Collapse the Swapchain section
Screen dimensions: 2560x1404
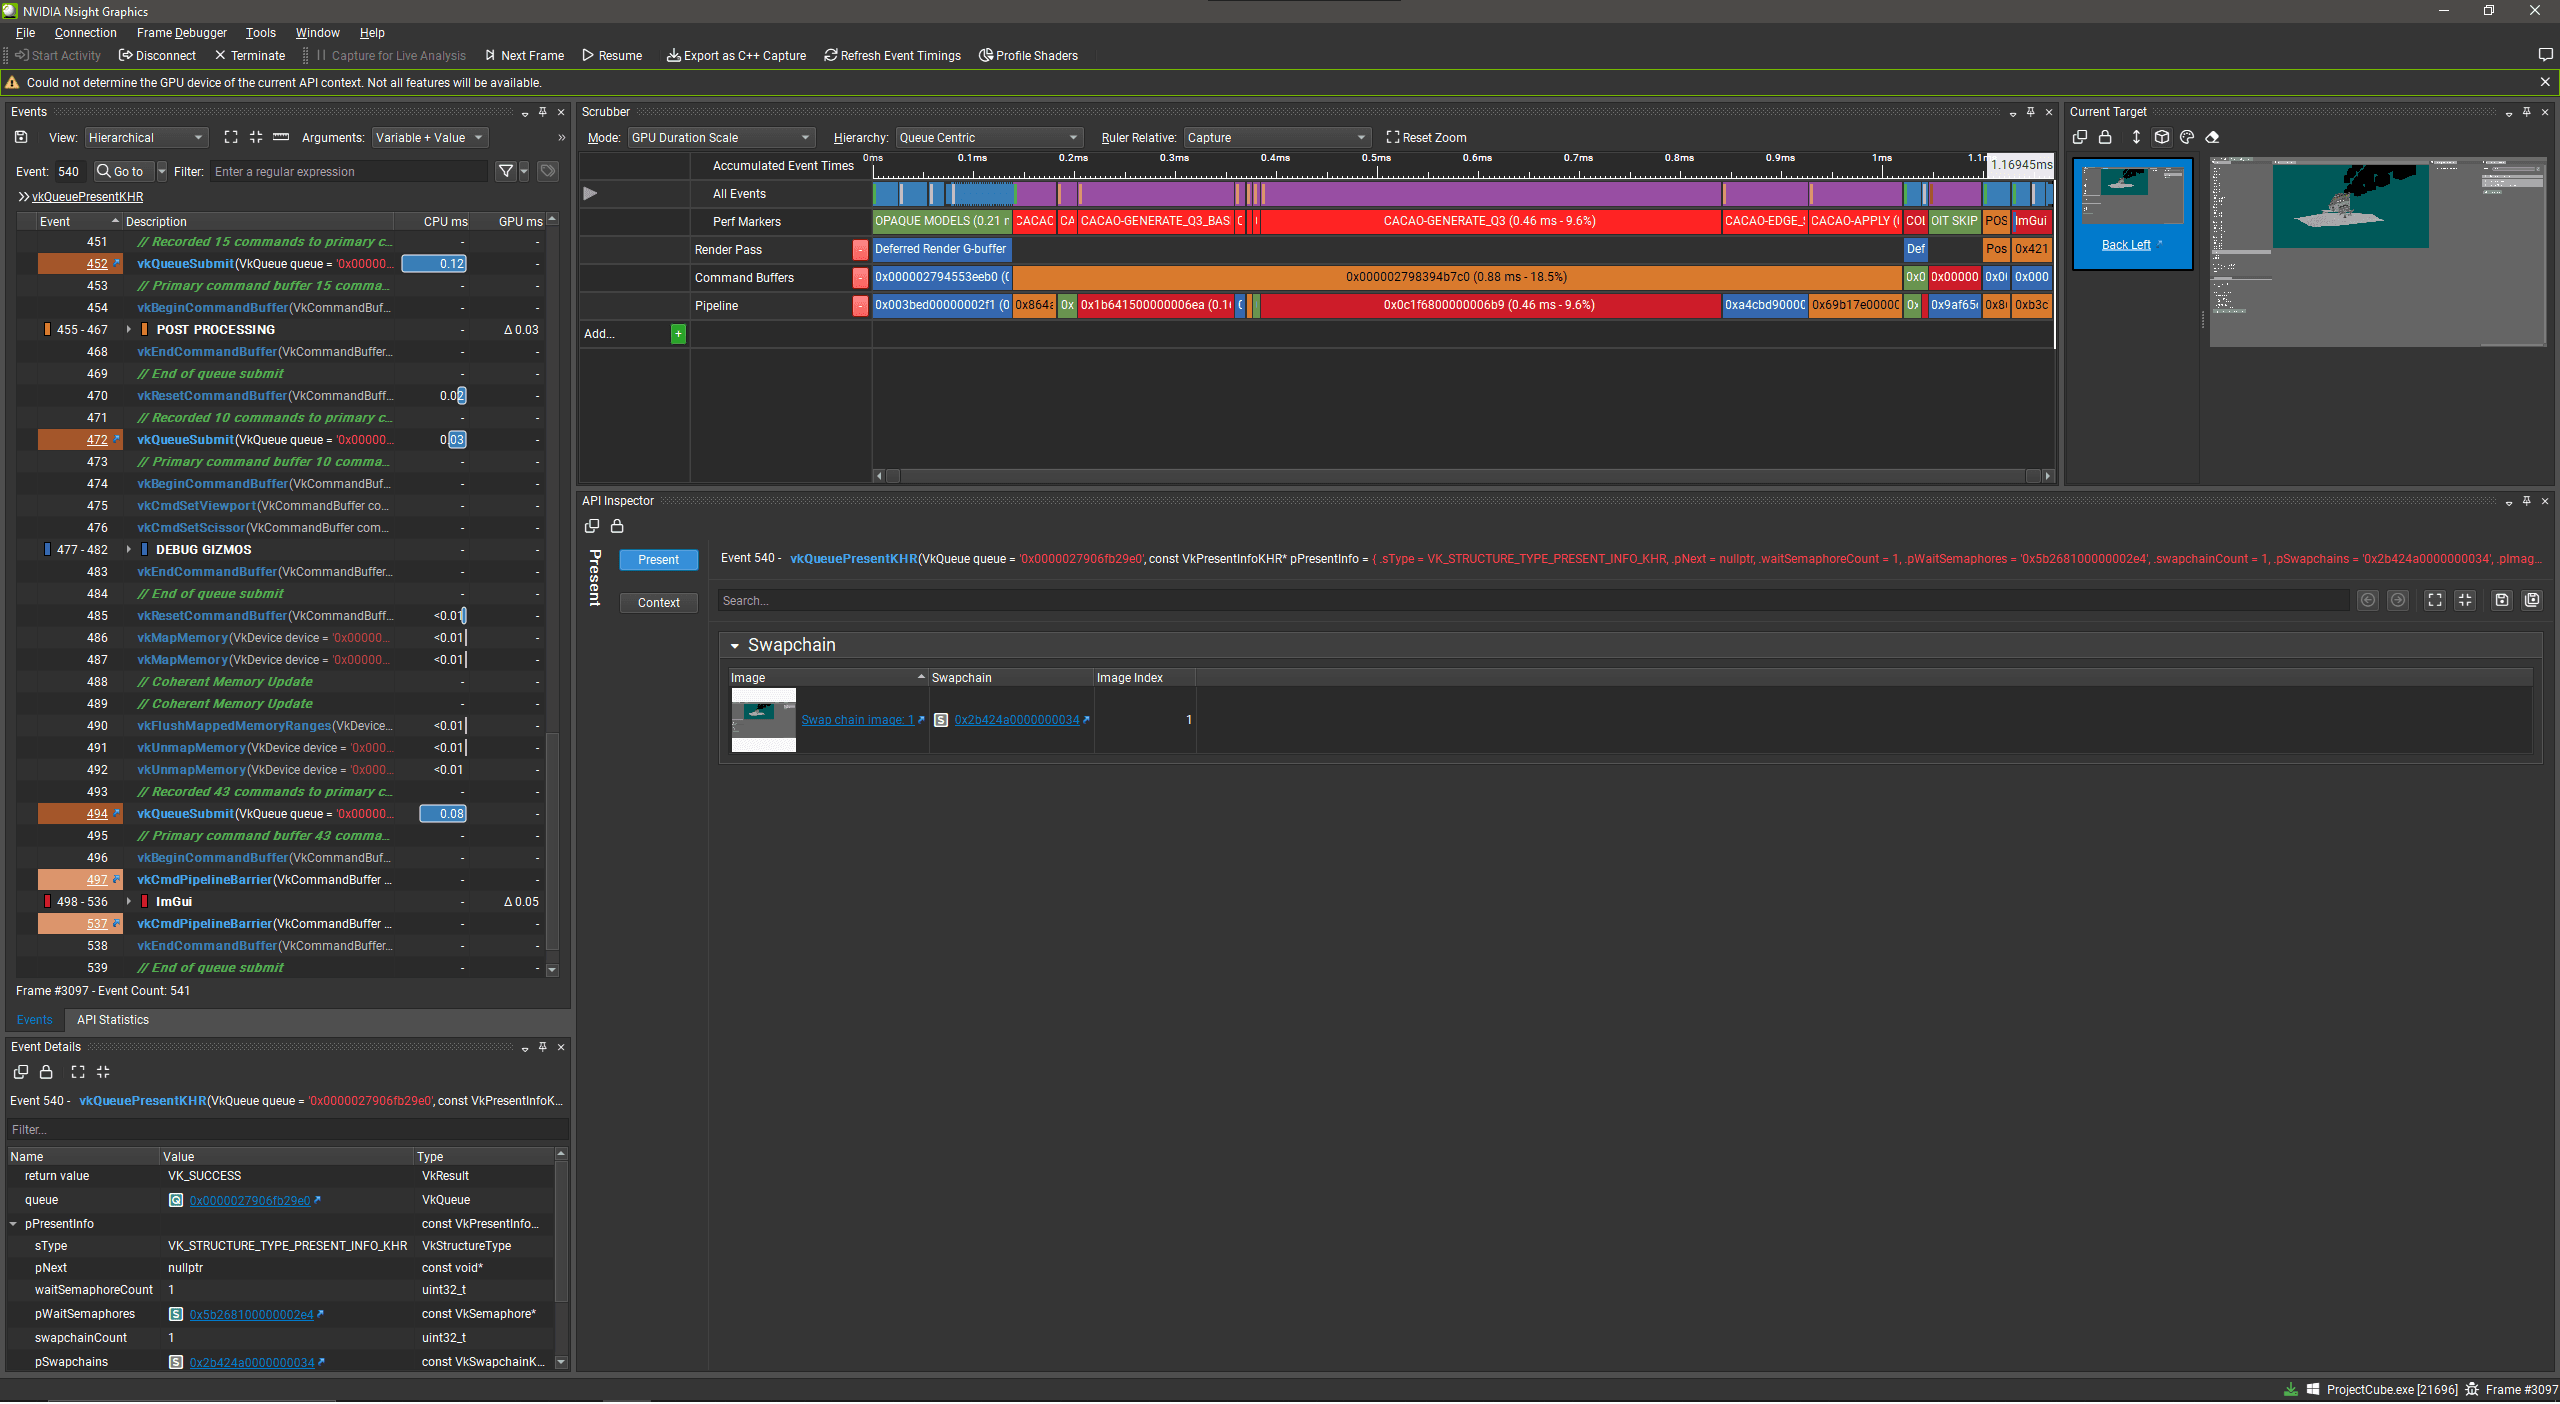pyautogui.click(x=735, y=646)
